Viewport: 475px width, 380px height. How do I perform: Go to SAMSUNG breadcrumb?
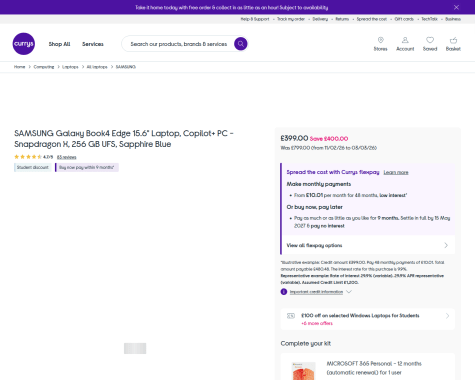[x=126, y=67]
